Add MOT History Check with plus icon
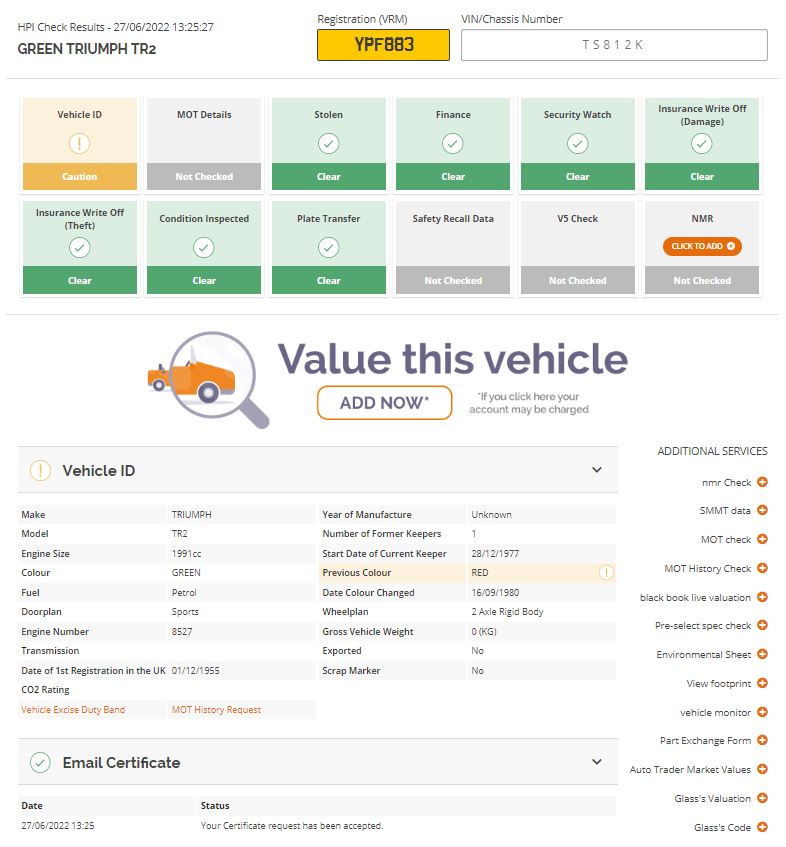The image size is (786, 847). point(762,568)
